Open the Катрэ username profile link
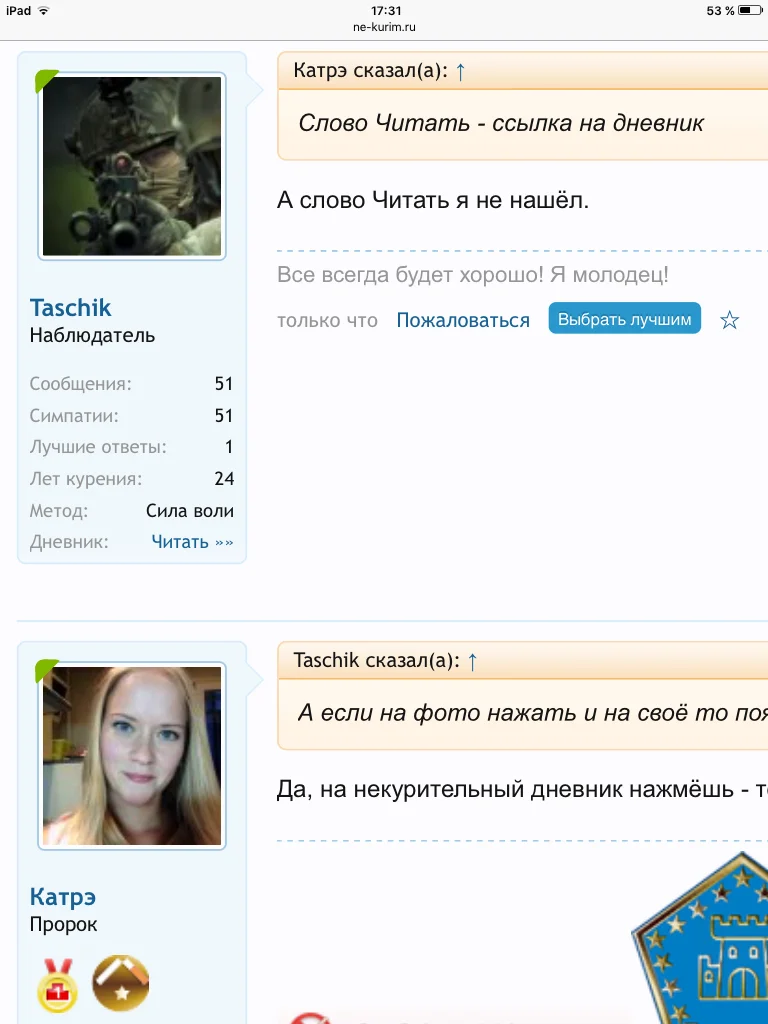The image size is (768, 1024). pyautogui.click(x=63, y=897)
